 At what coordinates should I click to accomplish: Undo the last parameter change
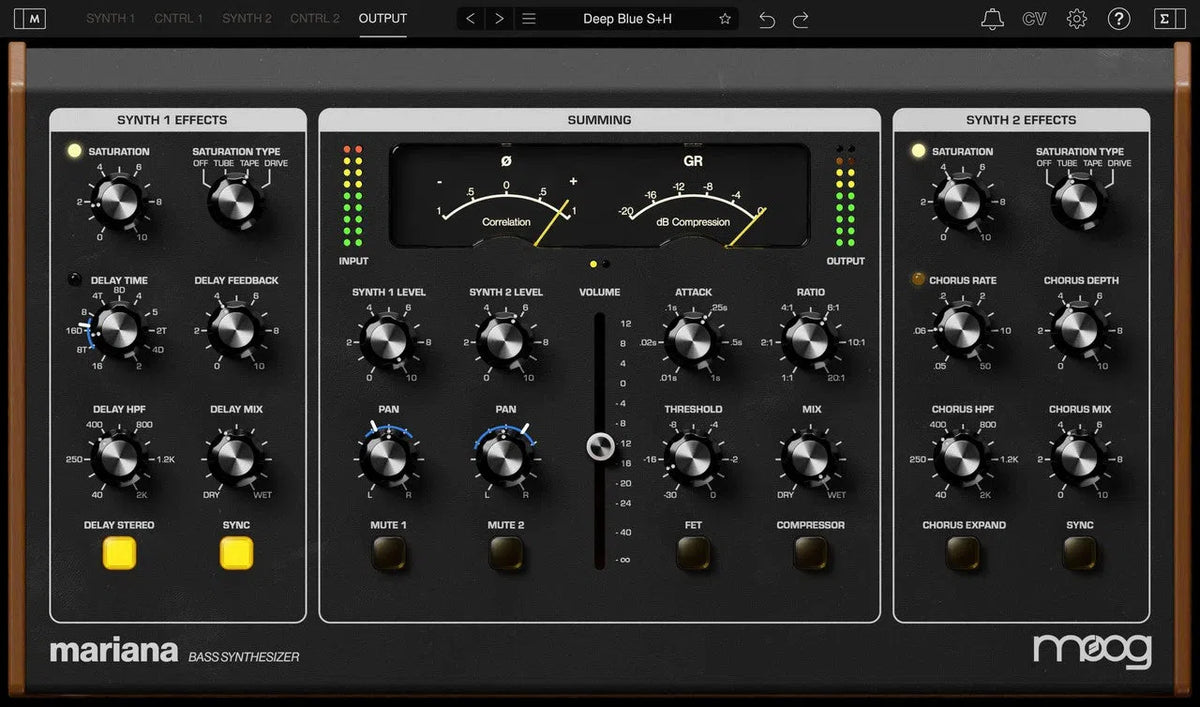pos(767,18)
